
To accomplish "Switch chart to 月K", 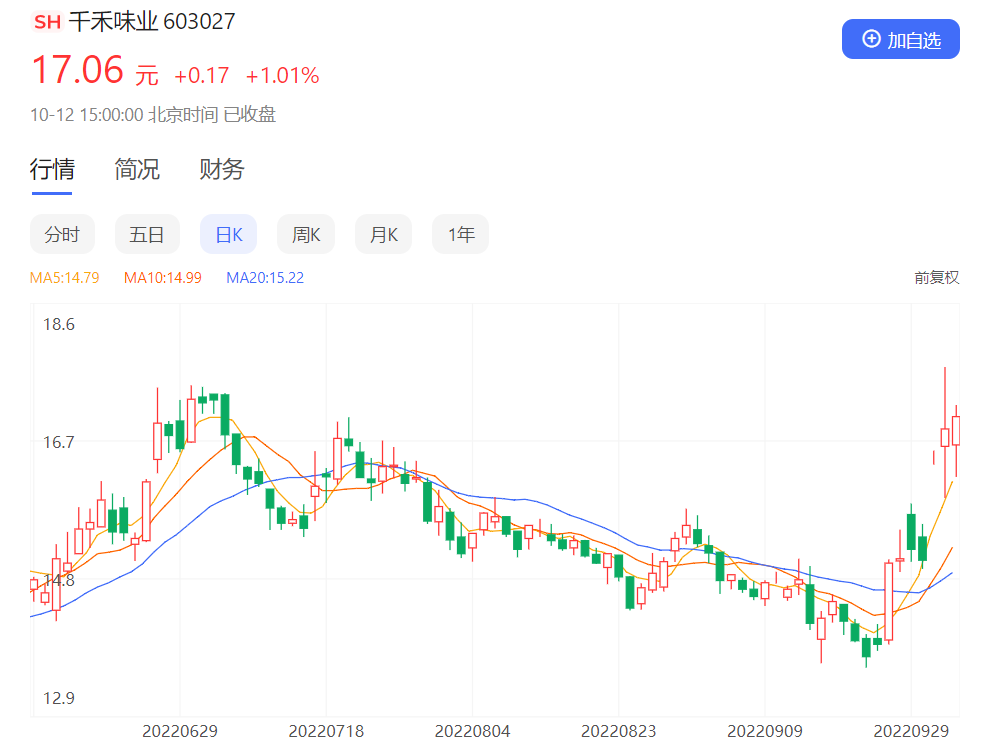I will tap(383, 234).
